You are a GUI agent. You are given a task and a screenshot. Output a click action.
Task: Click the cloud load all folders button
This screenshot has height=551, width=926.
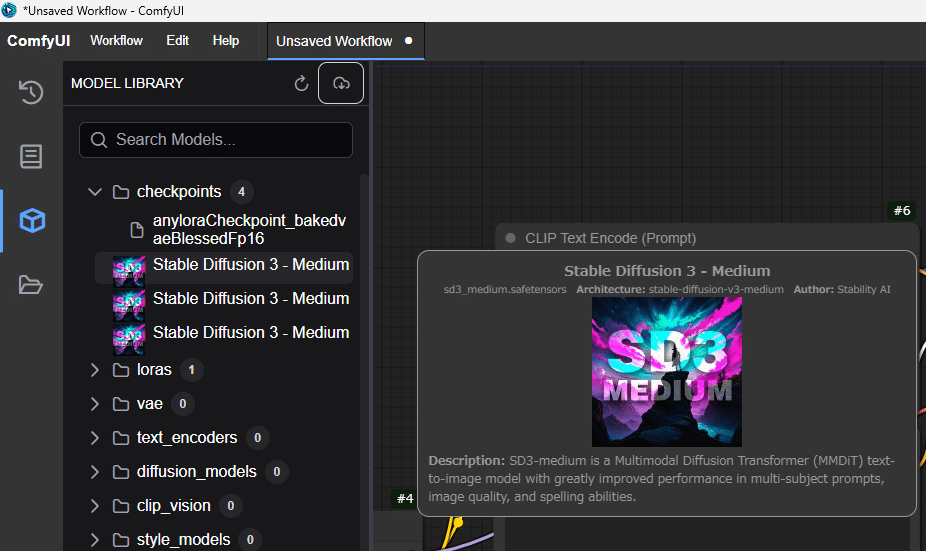tap(341, 83)
